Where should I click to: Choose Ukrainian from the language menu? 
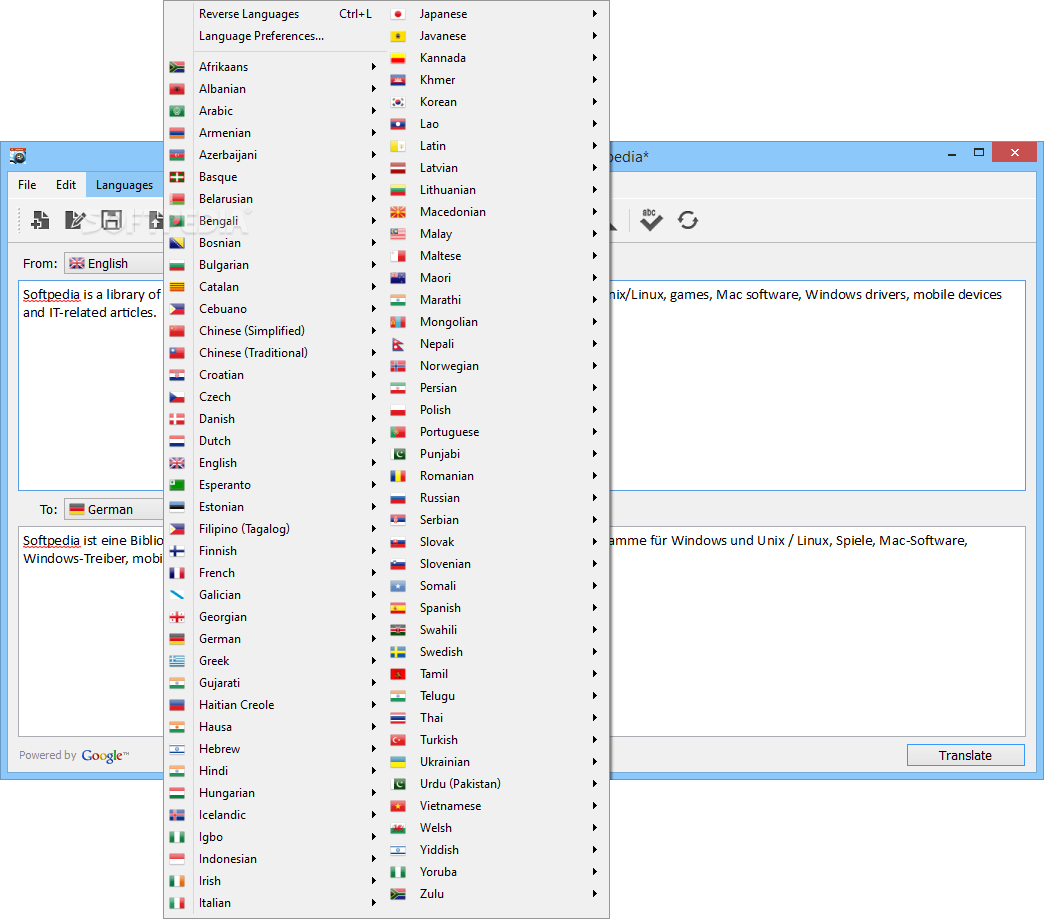[x=496, y=762]
